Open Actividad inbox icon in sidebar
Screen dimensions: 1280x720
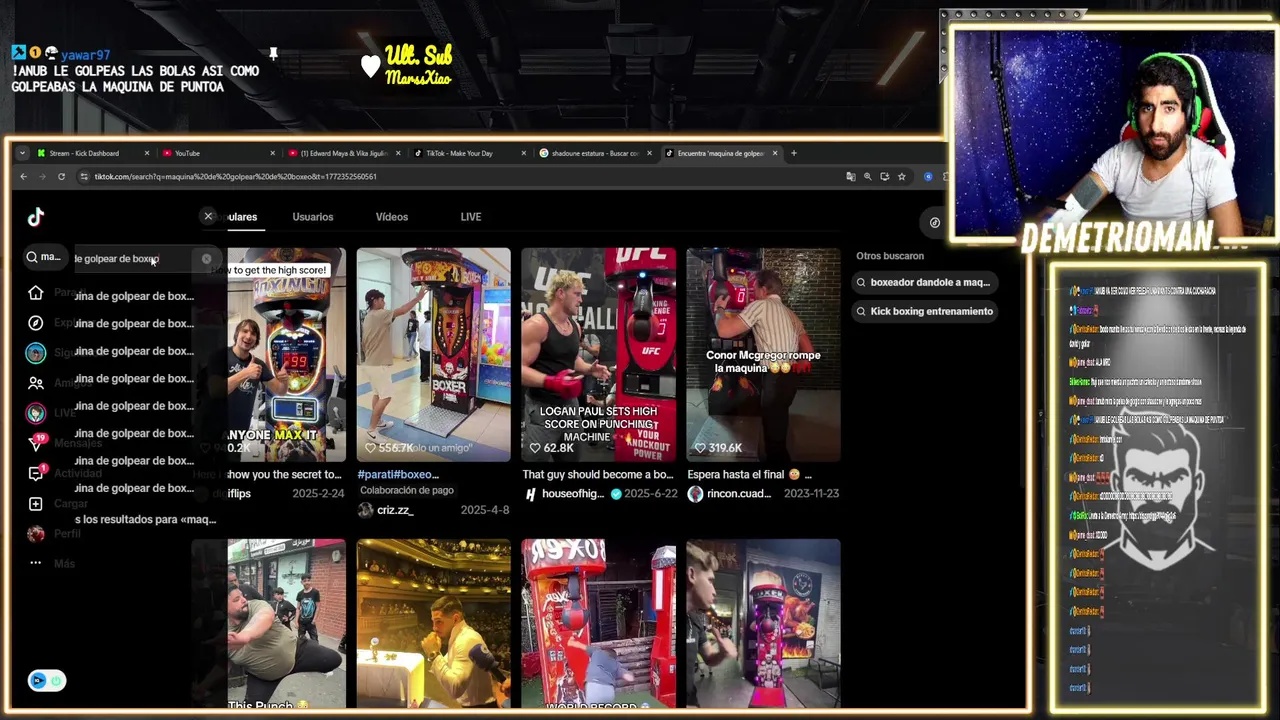pyautogui.click(x=36, y=473)
